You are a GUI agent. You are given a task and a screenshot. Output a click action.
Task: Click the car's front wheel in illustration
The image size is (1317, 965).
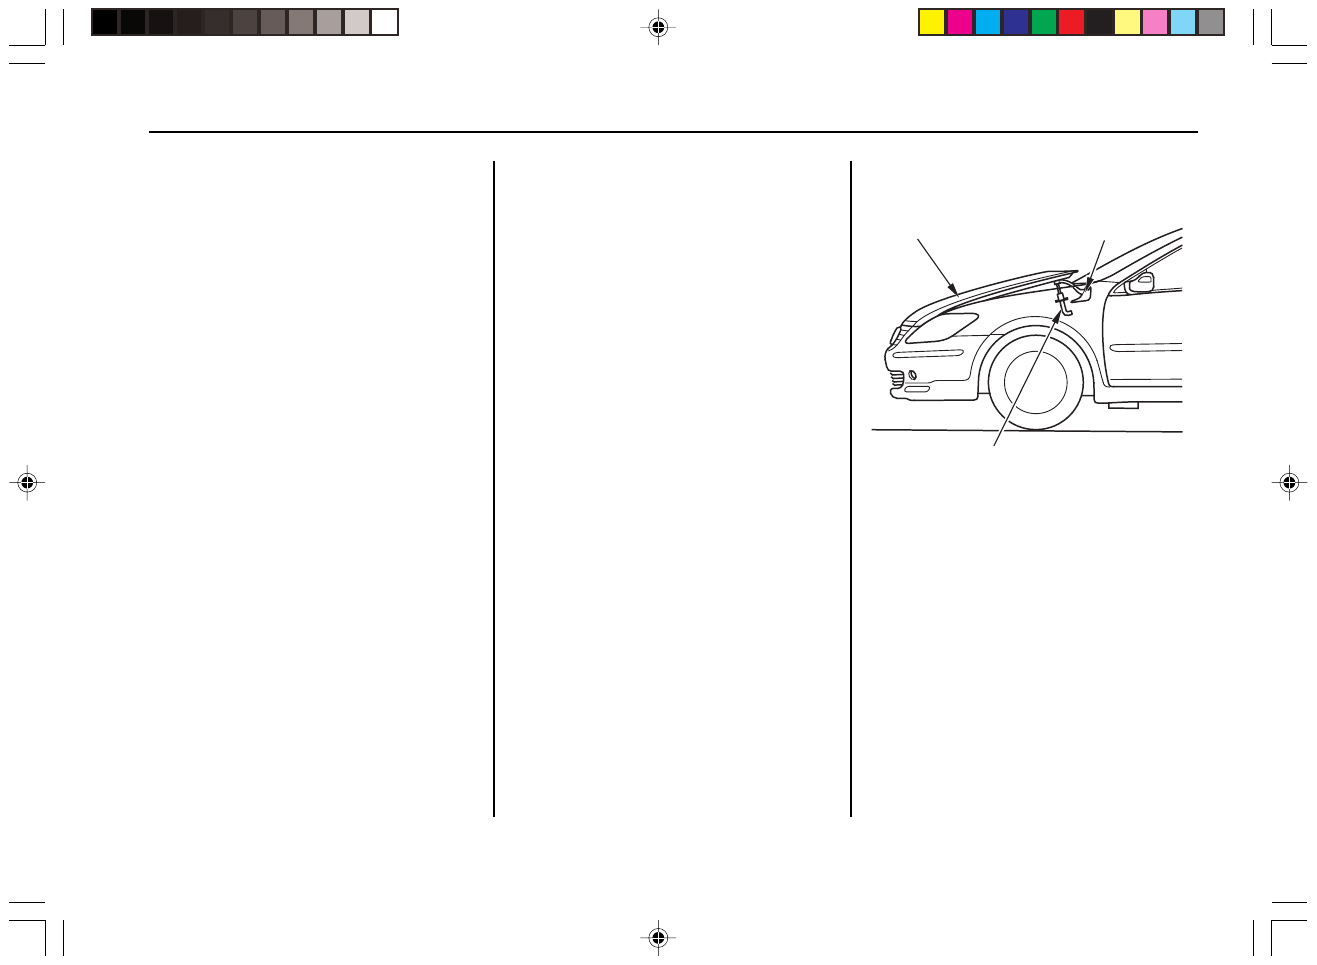coord(1035,381)
